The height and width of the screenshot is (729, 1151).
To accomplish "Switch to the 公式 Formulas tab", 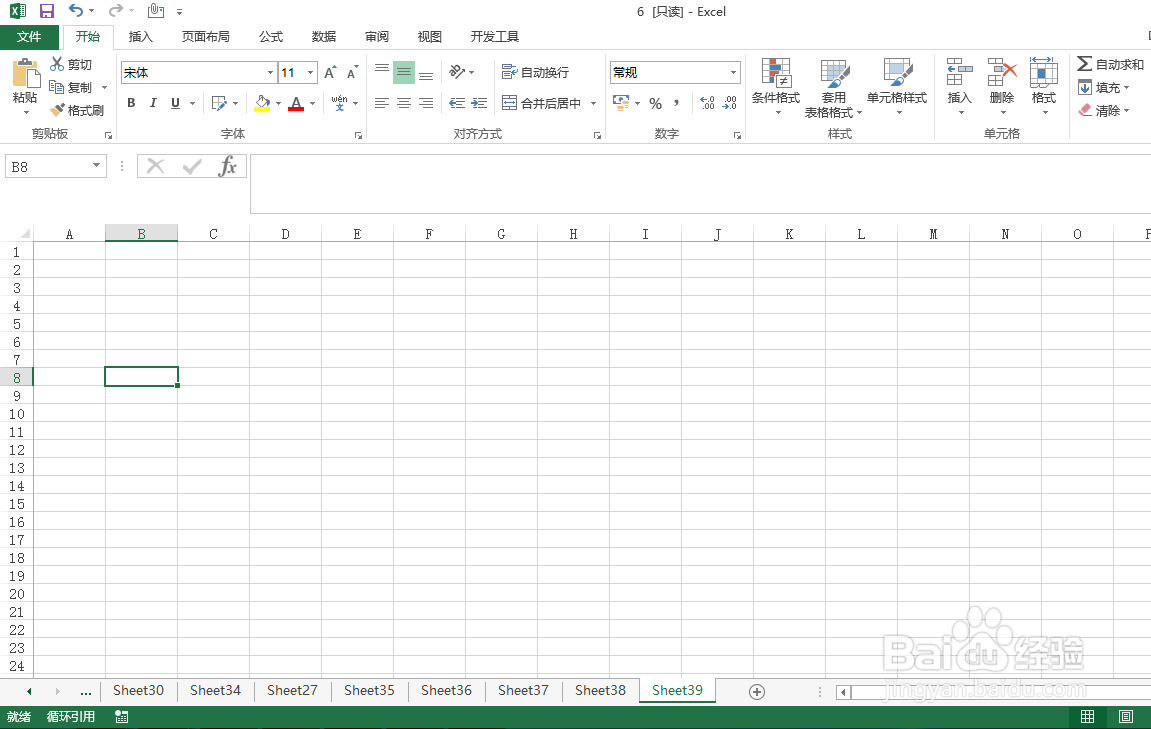I will [271, 37].
